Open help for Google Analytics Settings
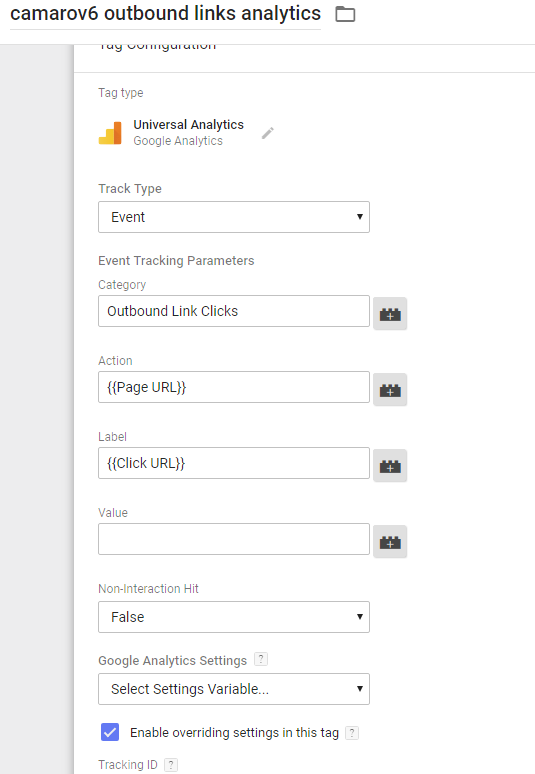This screenshot has height=774, width=535. pyautogui.click(x=261, y=659)
